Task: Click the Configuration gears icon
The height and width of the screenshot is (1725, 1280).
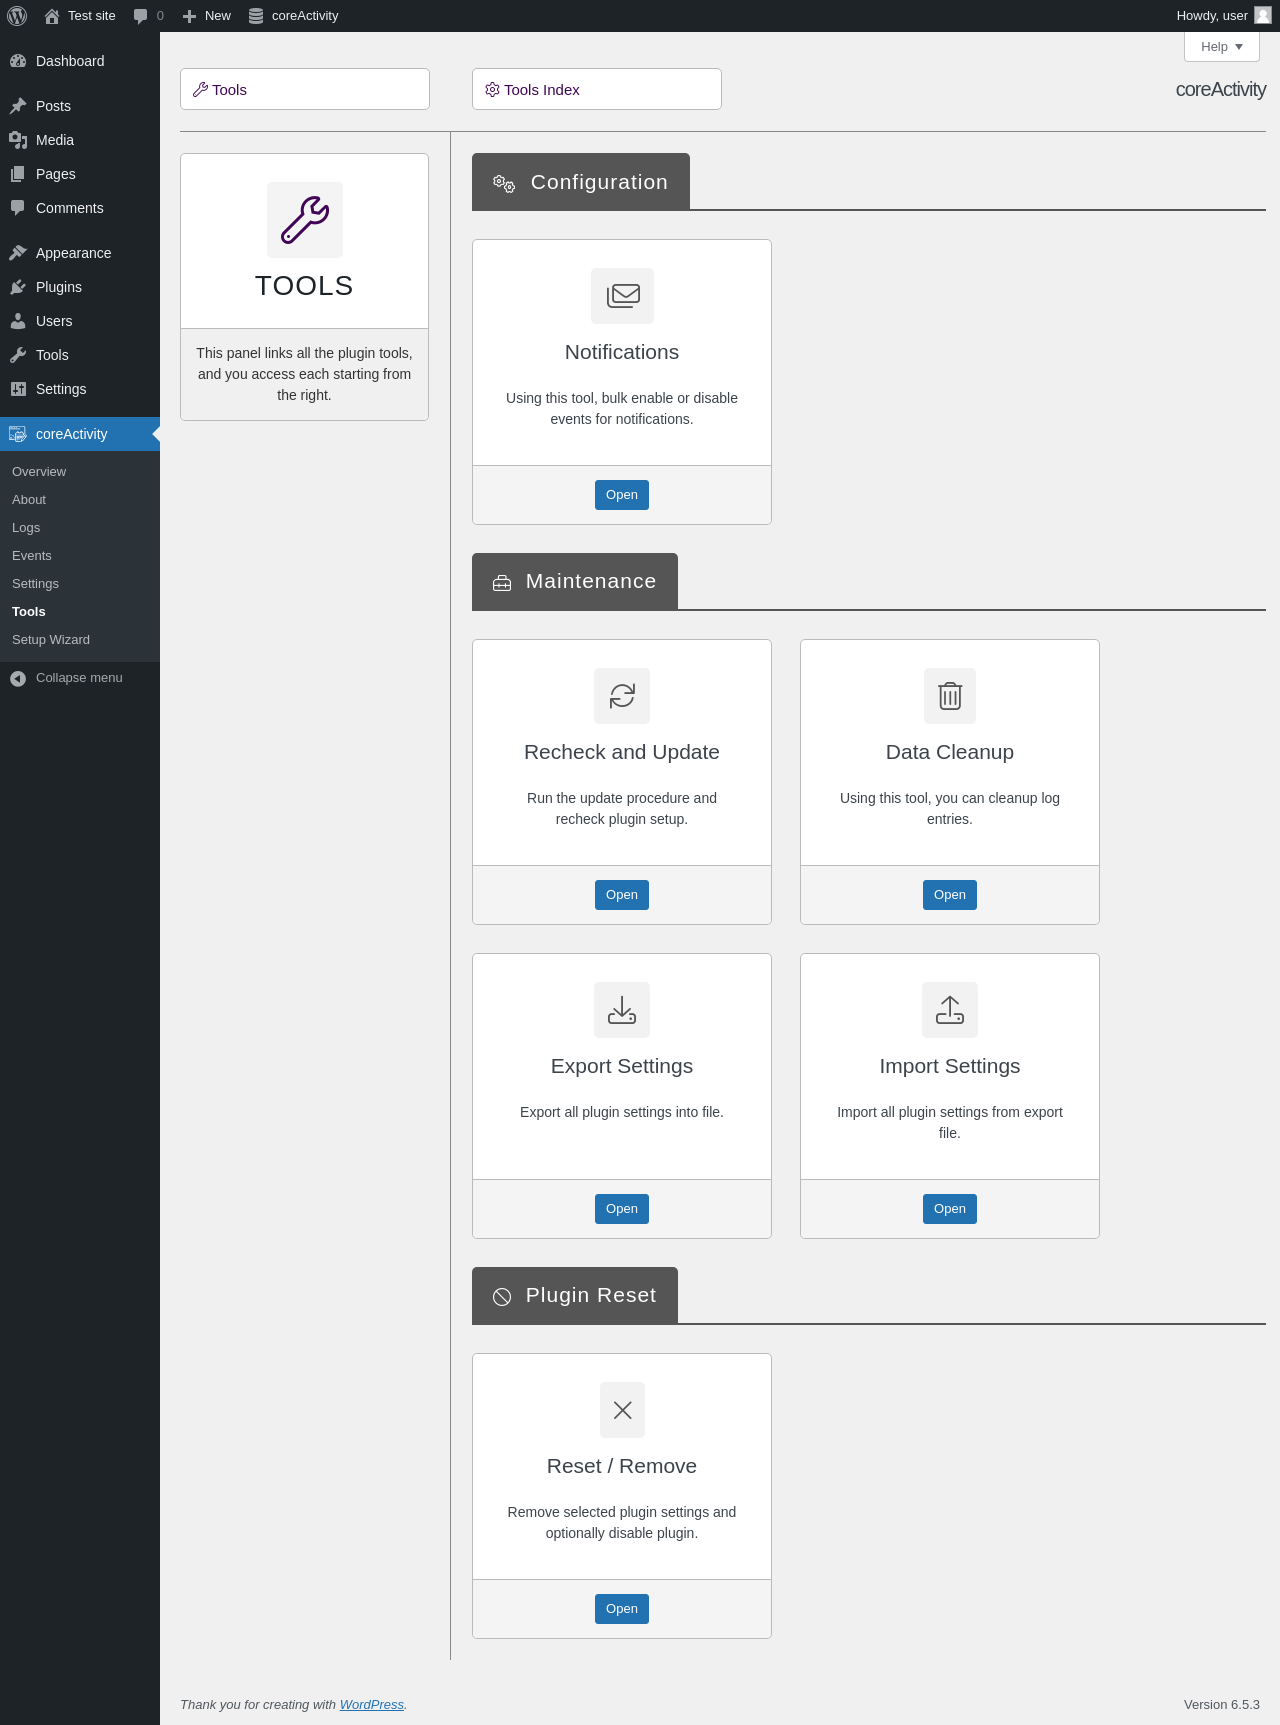Action: point(504,183)
